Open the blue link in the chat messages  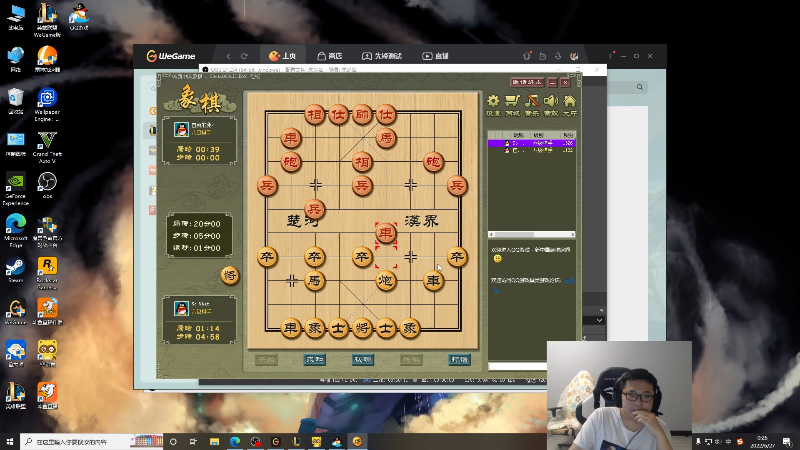569,280
